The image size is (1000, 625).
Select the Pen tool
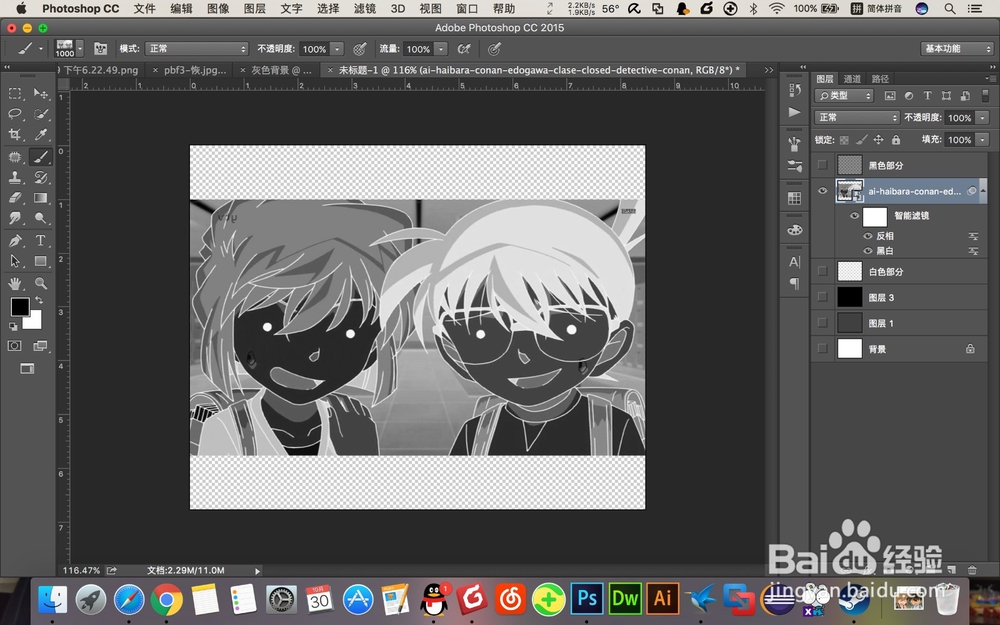15,240
